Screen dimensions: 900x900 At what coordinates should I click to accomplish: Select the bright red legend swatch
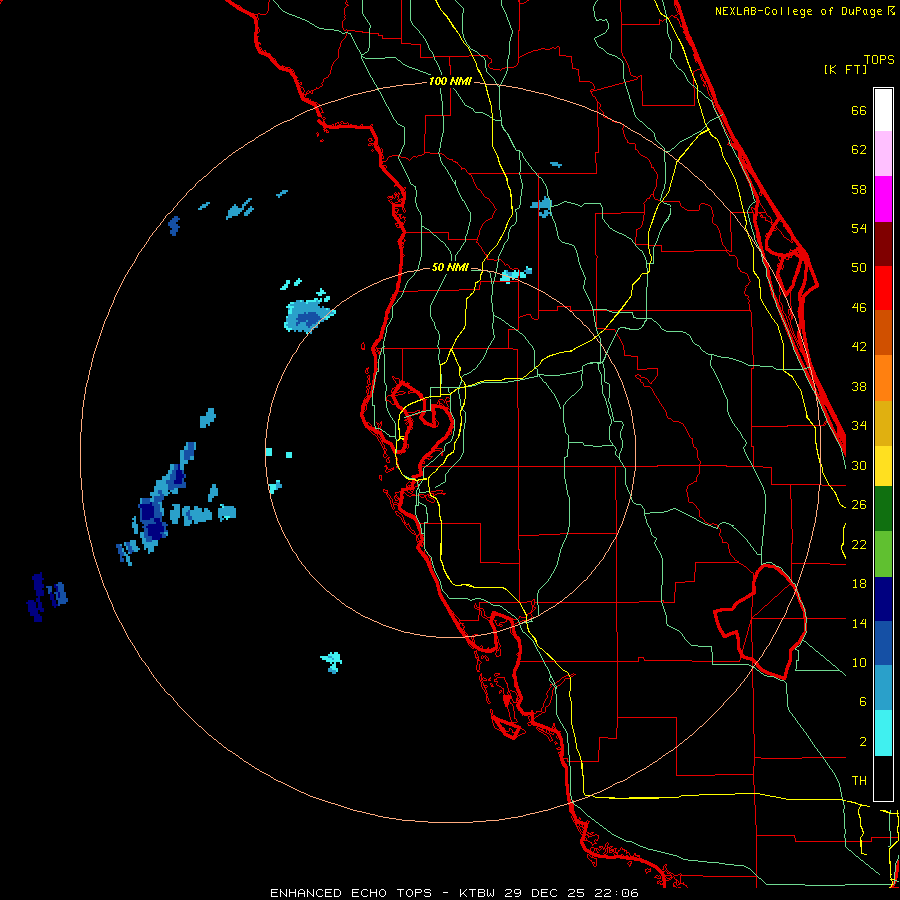(x=883, y=288)
